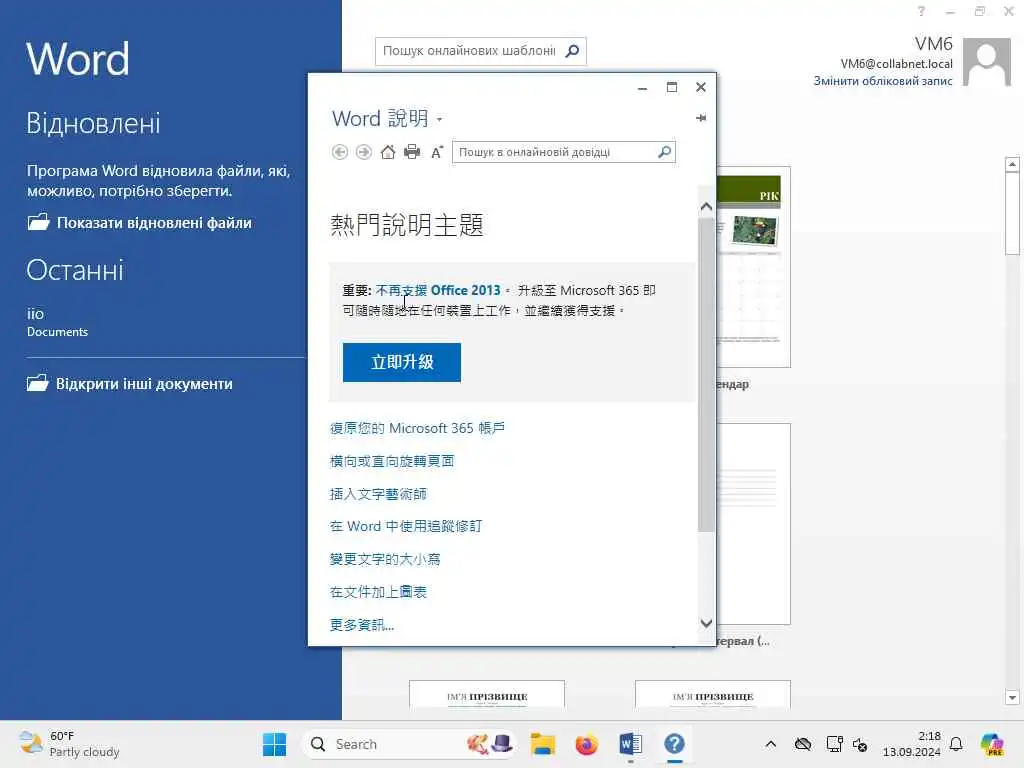Open the 變更文字的大小寫 help topic
The image size is (1024, 768).
[385, 559]
